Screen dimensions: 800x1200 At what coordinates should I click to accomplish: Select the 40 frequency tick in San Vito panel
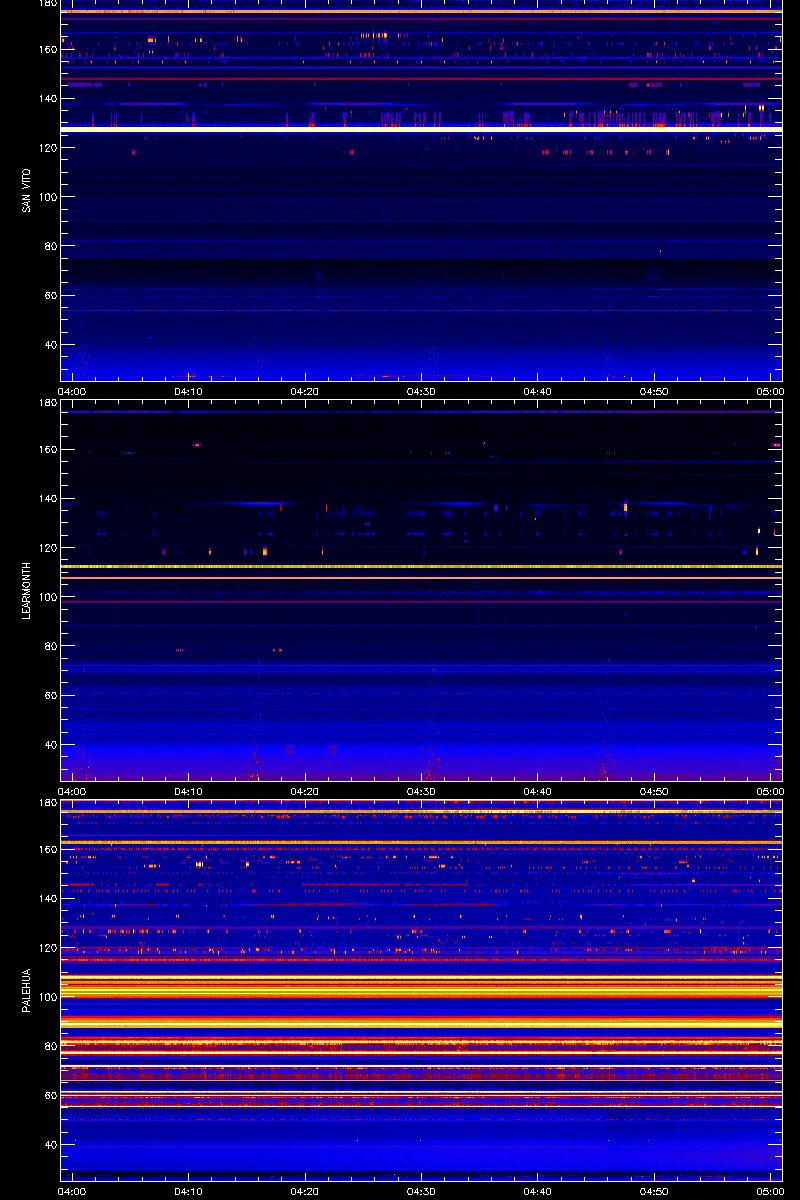(x=52, y=345)
